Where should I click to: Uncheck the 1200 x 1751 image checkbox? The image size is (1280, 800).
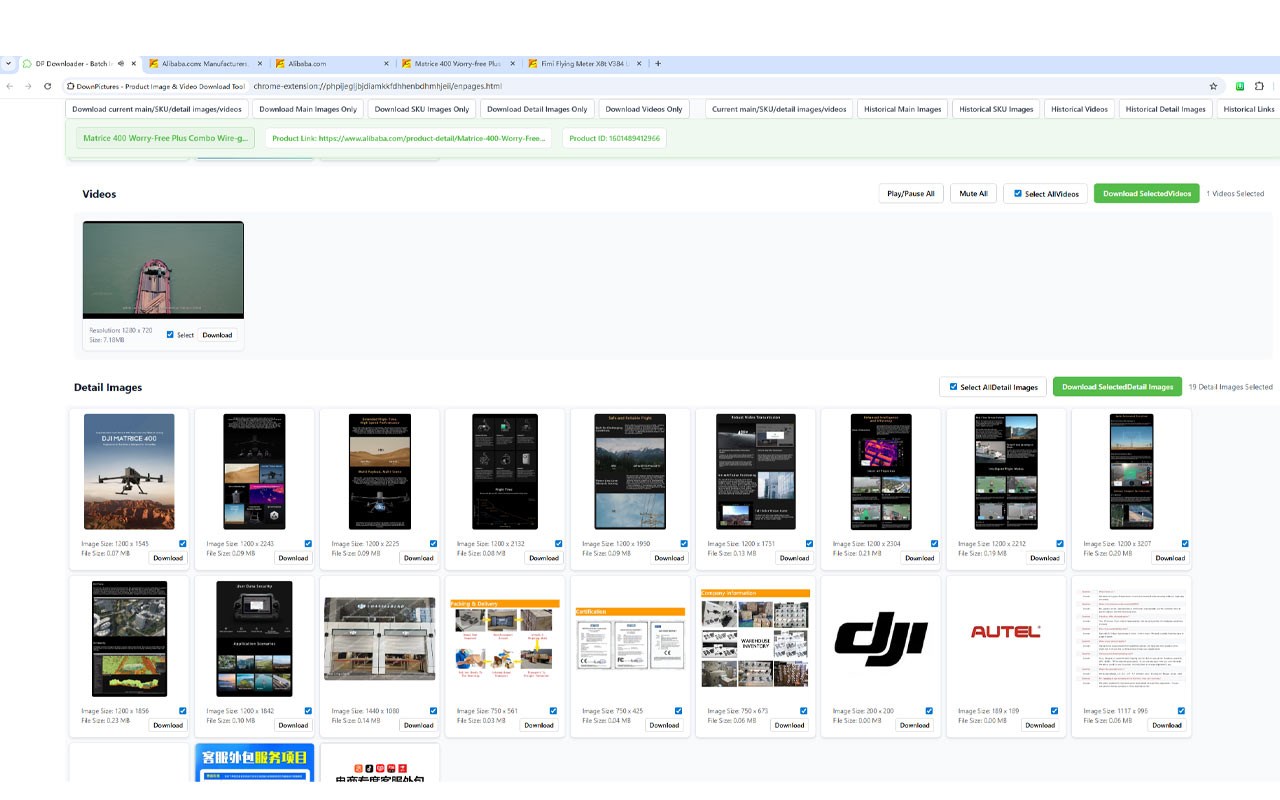tap(809, 544)
